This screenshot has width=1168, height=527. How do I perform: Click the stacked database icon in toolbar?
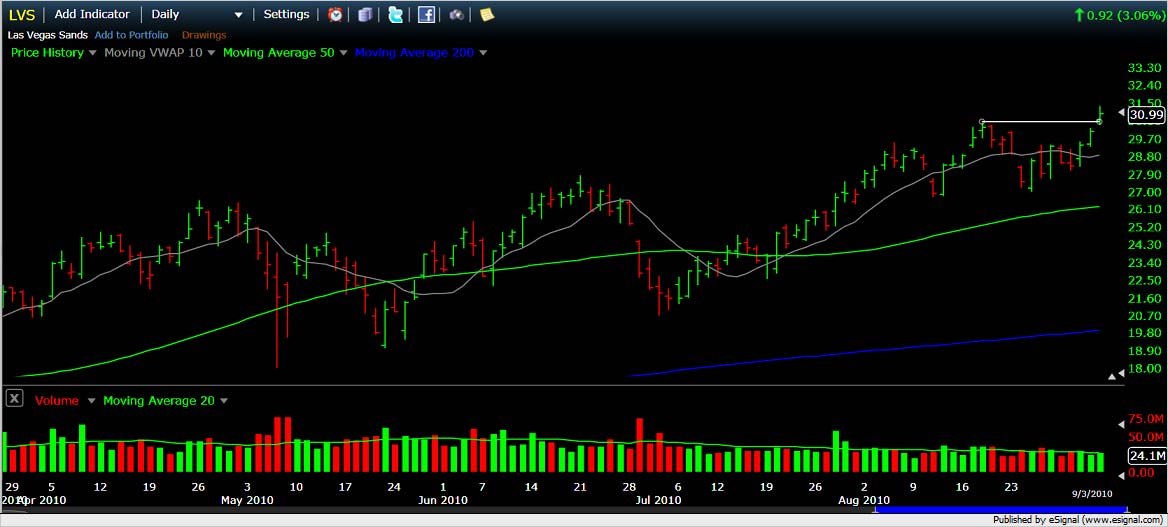pos(365,14)
